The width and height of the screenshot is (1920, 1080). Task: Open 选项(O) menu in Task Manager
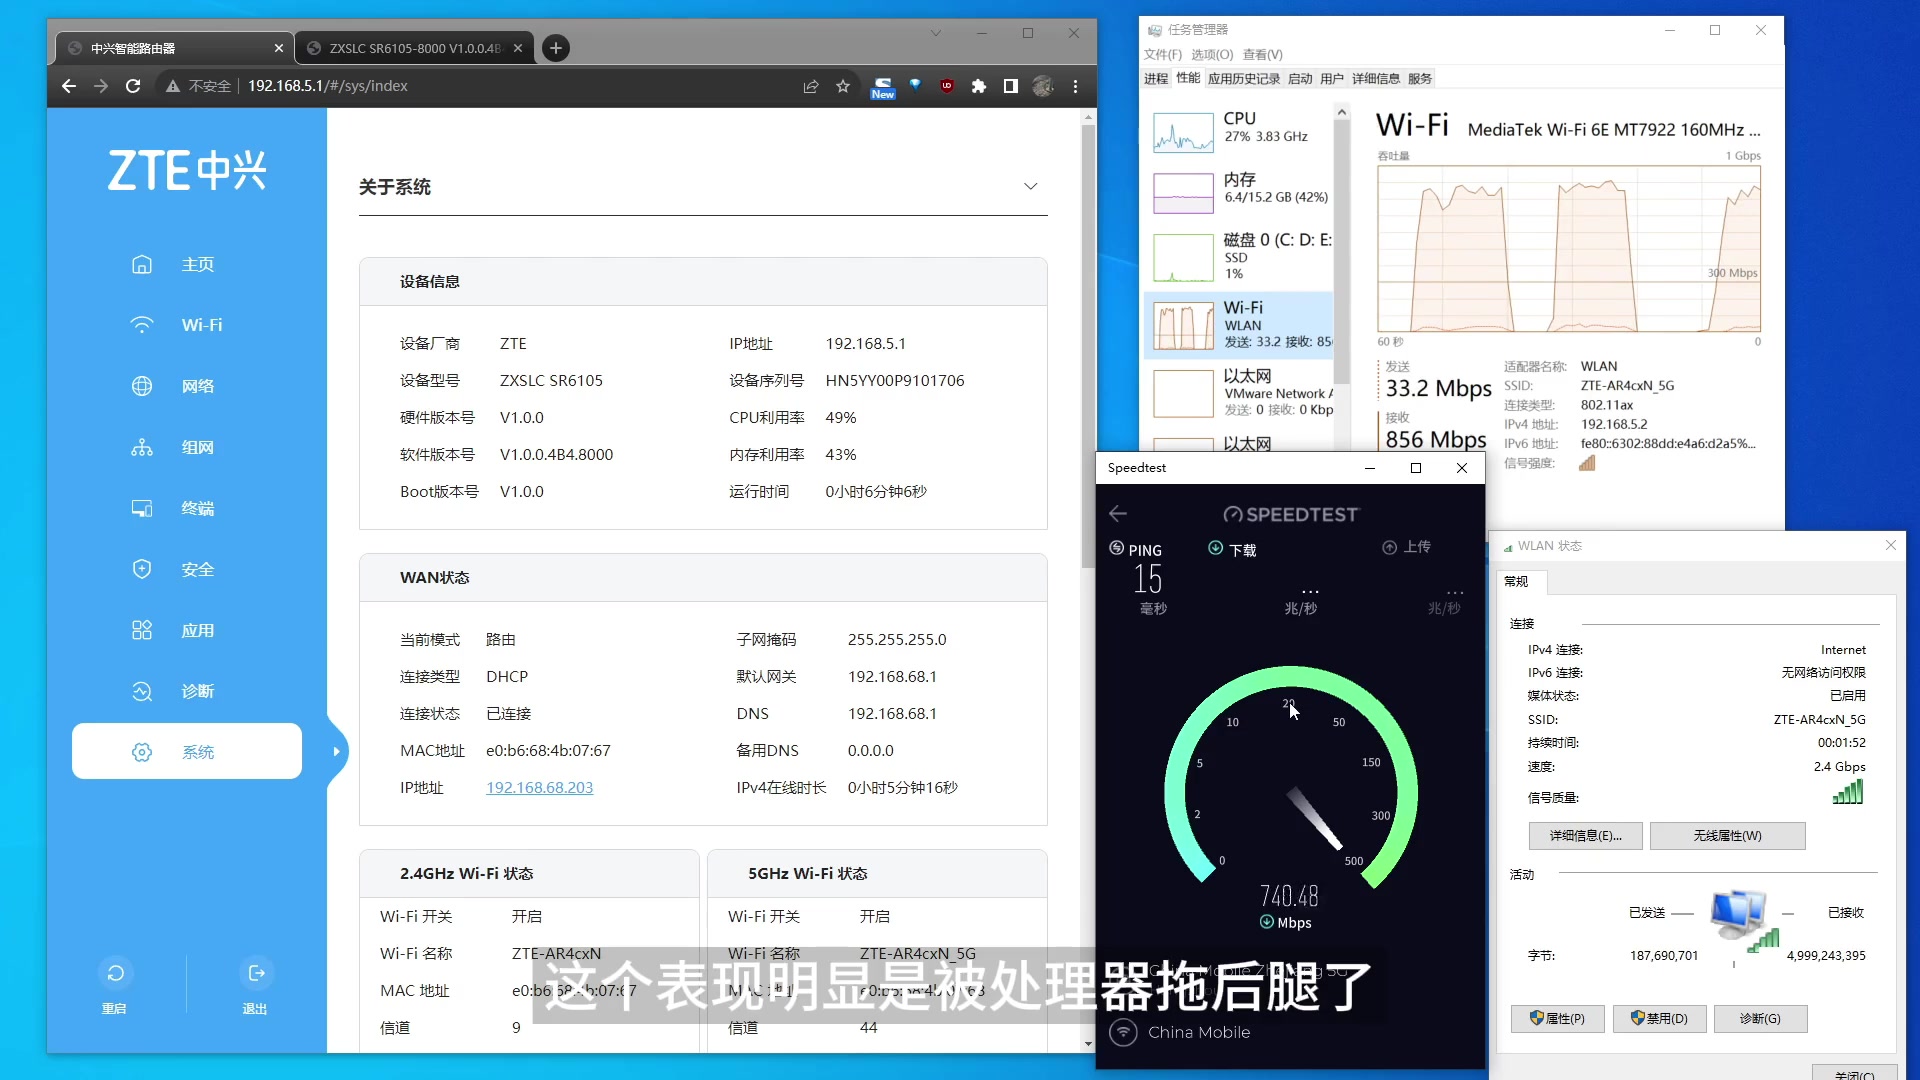tap(1212, 55)
